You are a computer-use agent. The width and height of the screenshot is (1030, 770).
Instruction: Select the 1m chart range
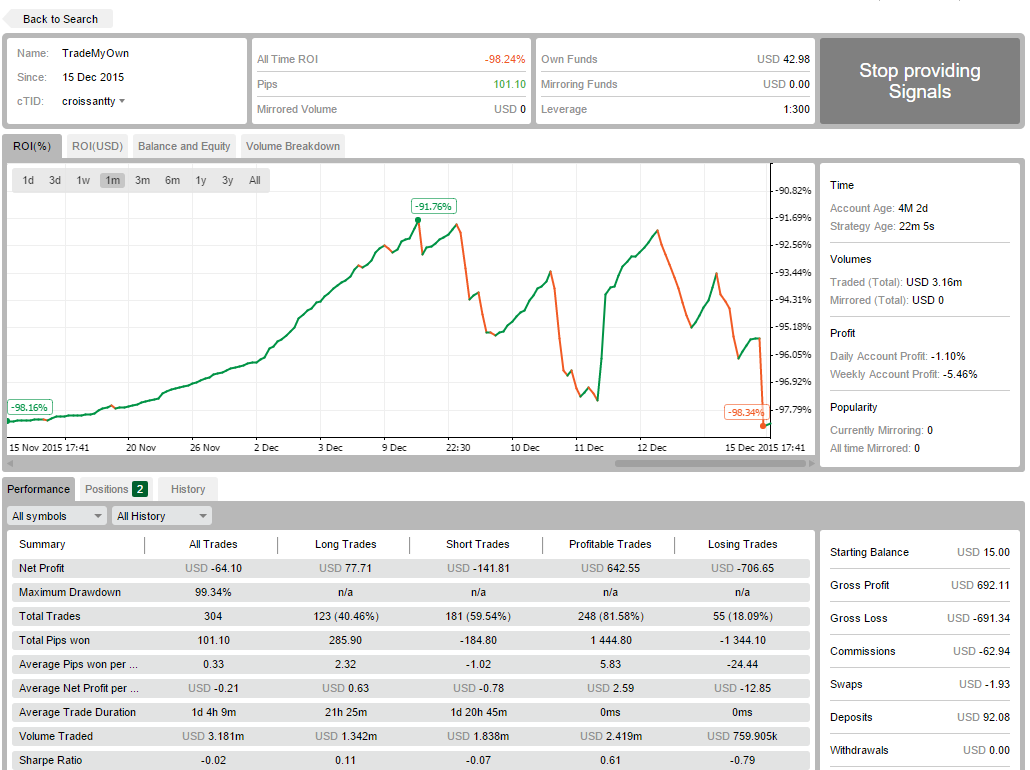112,180
